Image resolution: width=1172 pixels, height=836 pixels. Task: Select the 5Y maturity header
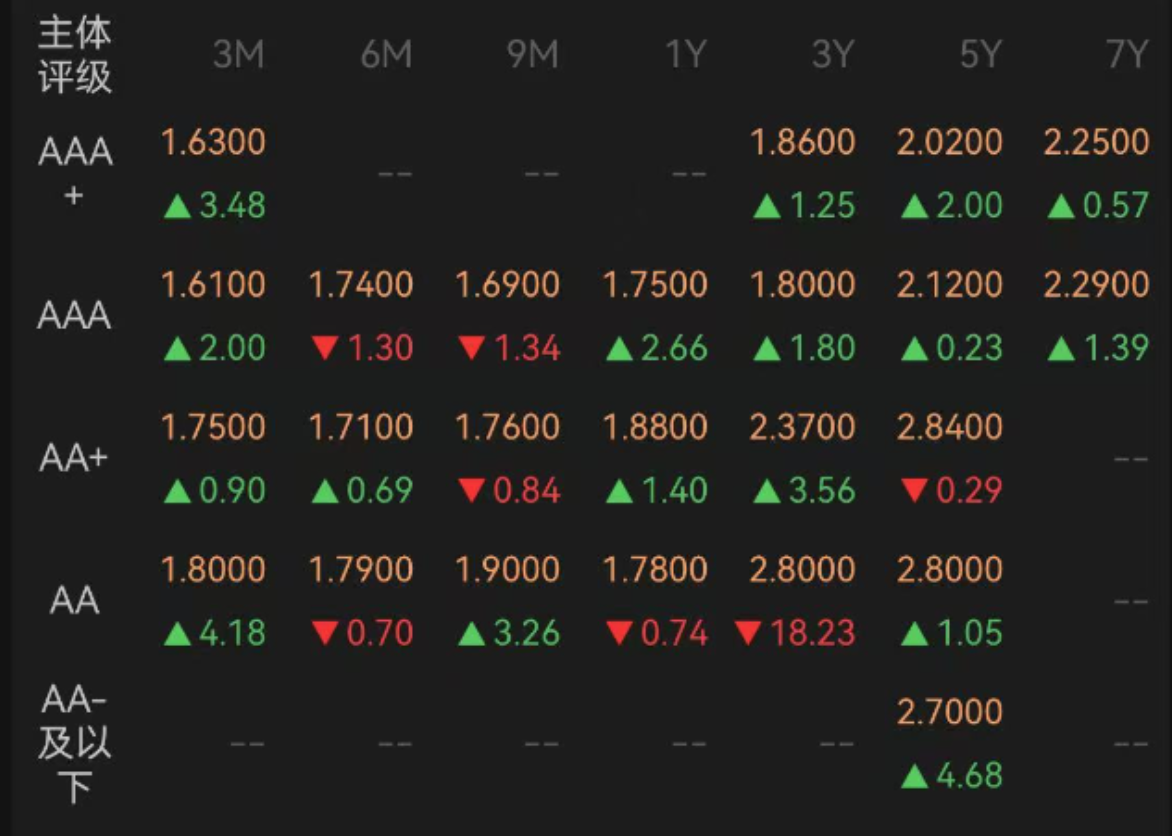click(979, 56)
